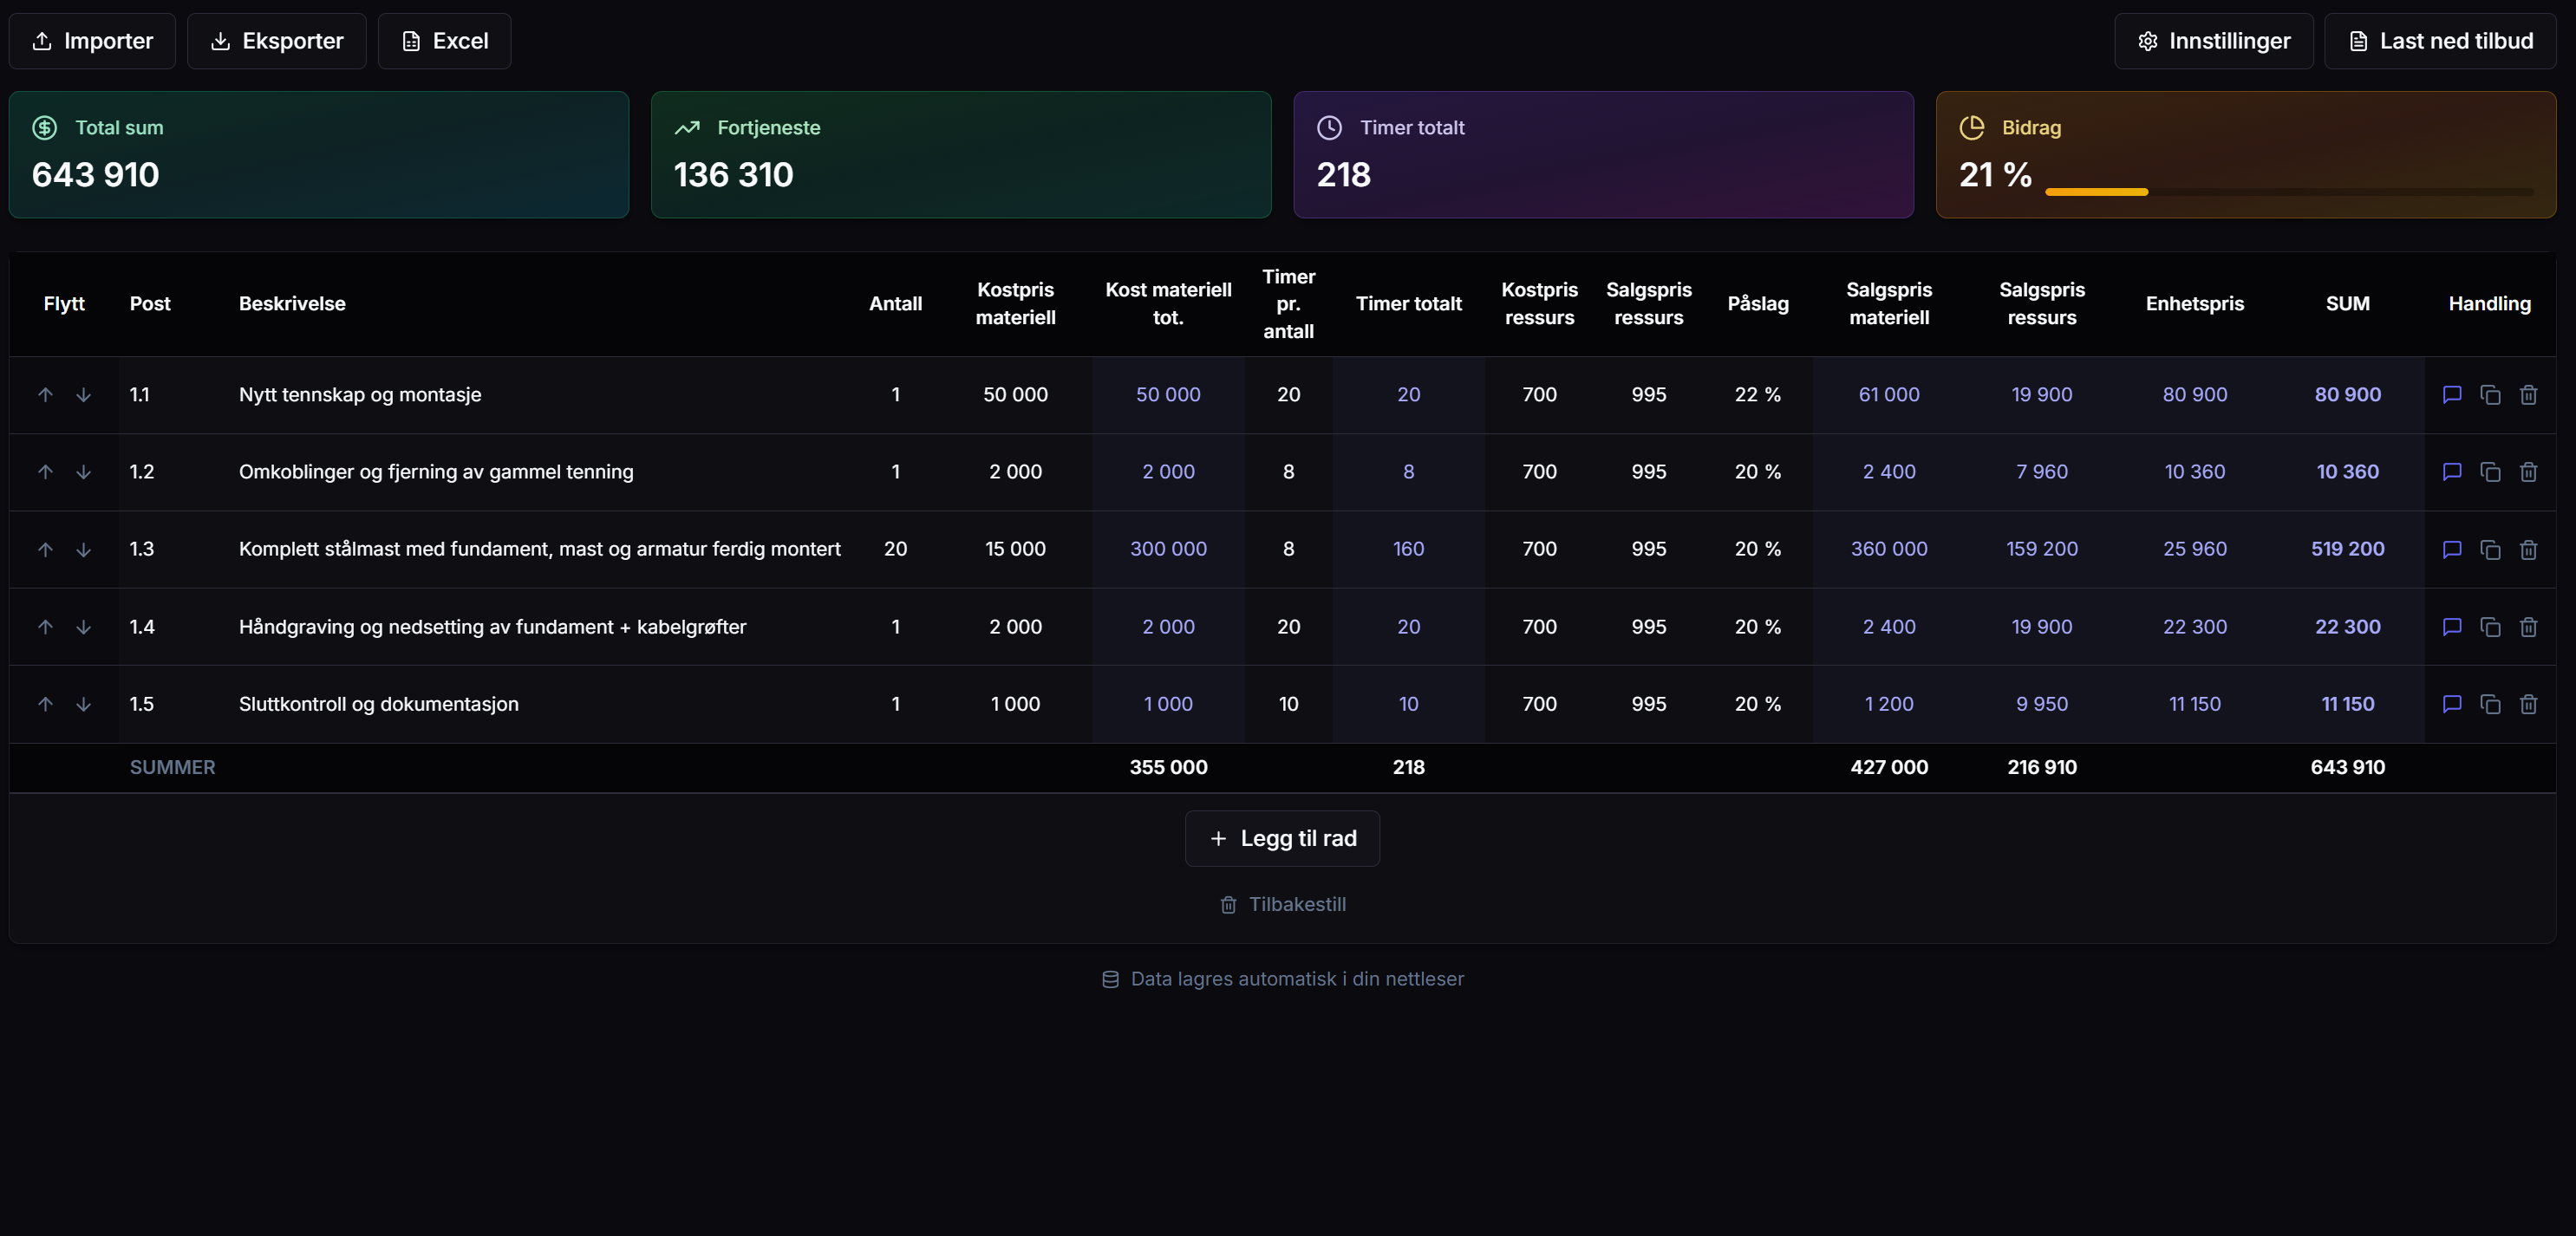Viewport: 2576px width, 1236px height.
Task: Export data with Eksporter button
Action: (x=276, y=41)
